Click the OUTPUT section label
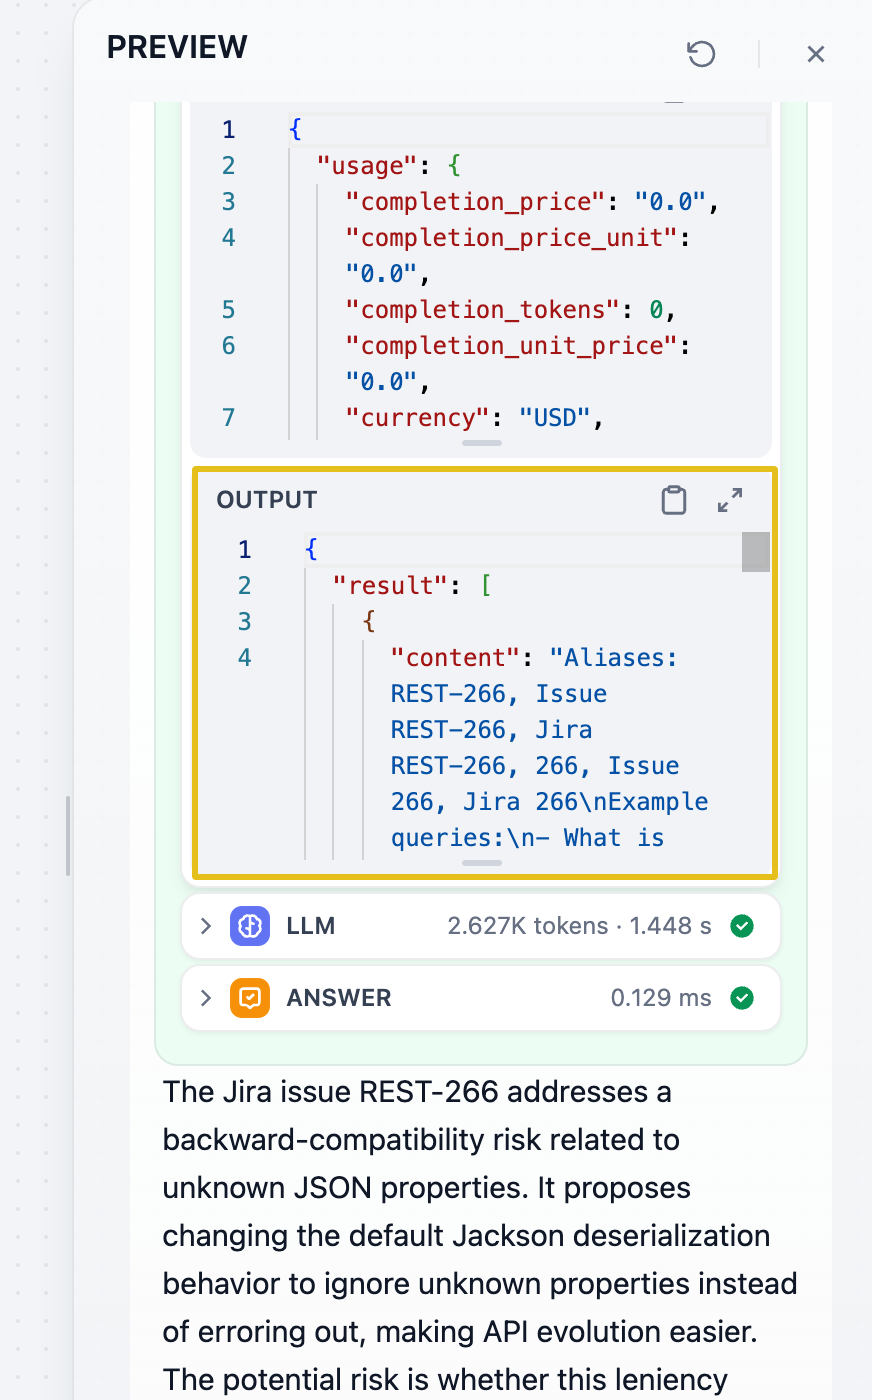The height and width of the screenshot is (1400, 872). click(267, 500)
